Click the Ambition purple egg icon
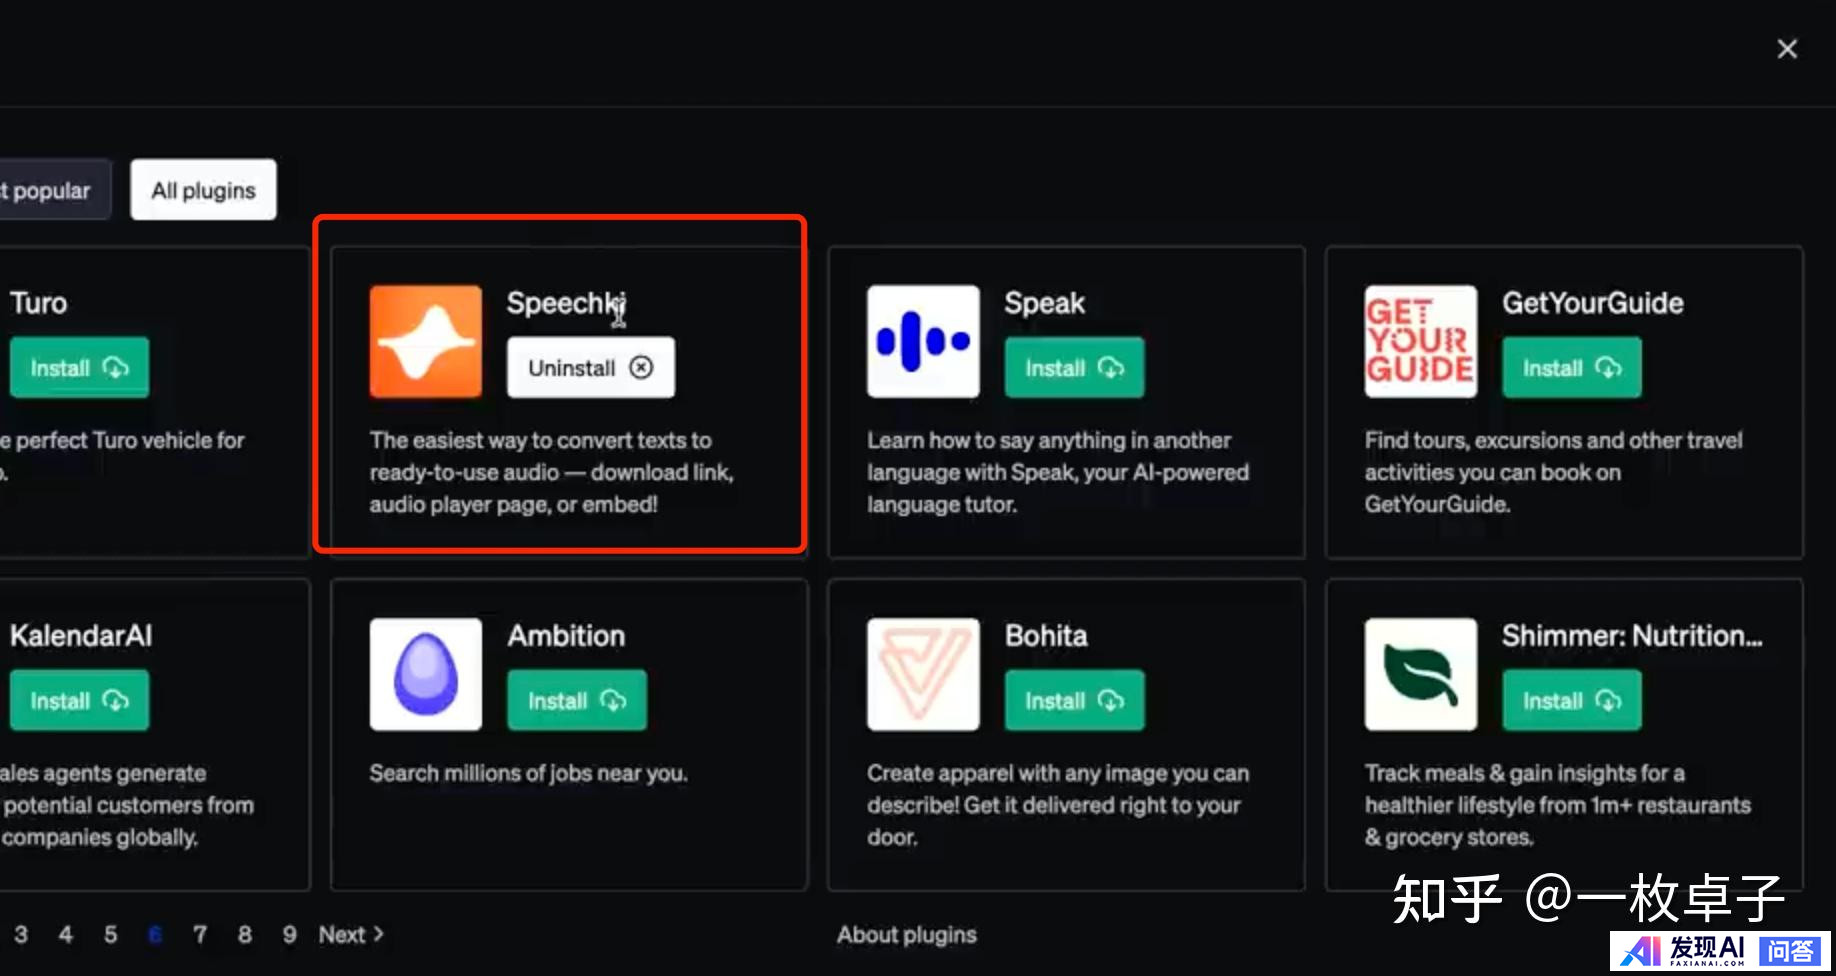Image resolution: width=1836 pixels, height=976 pixels. point(425,674)
